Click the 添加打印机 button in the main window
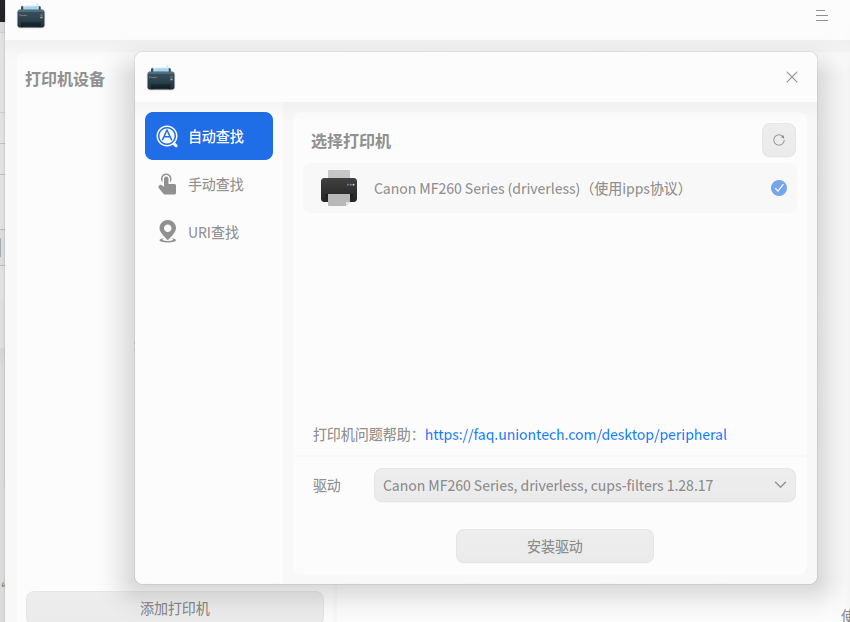This screenshot has width=850, height=622. 175,607
